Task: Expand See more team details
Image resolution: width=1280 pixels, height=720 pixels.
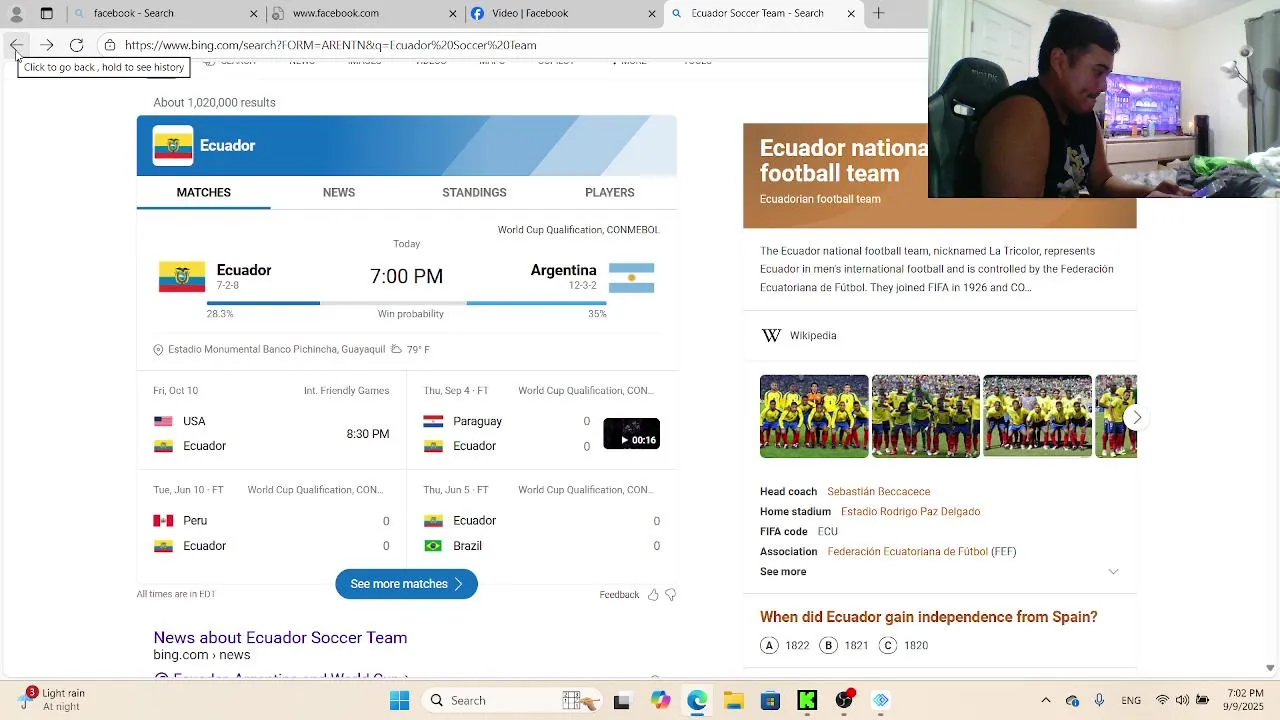Action: click(x=783, y=572)
